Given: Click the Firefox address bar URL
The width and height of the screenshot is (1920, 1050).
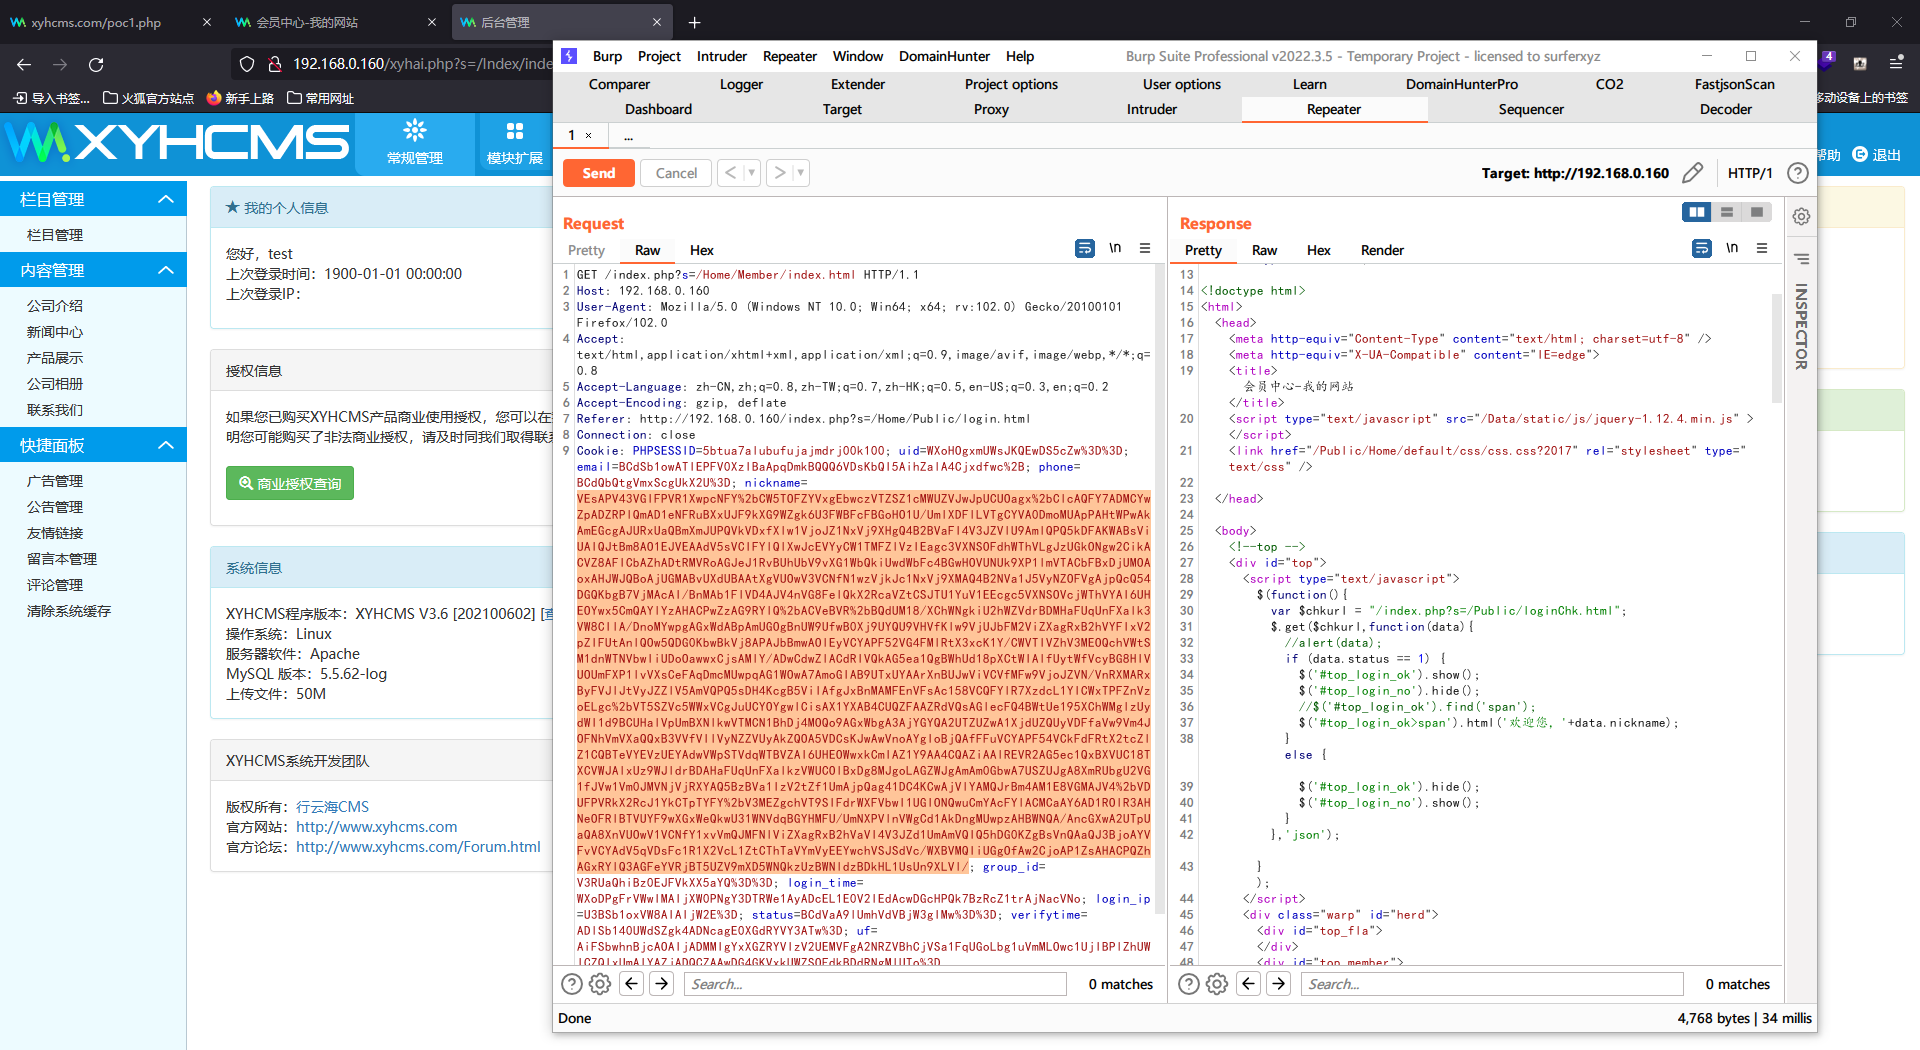Looking at the screenshot, I should [x=421, y=64].
